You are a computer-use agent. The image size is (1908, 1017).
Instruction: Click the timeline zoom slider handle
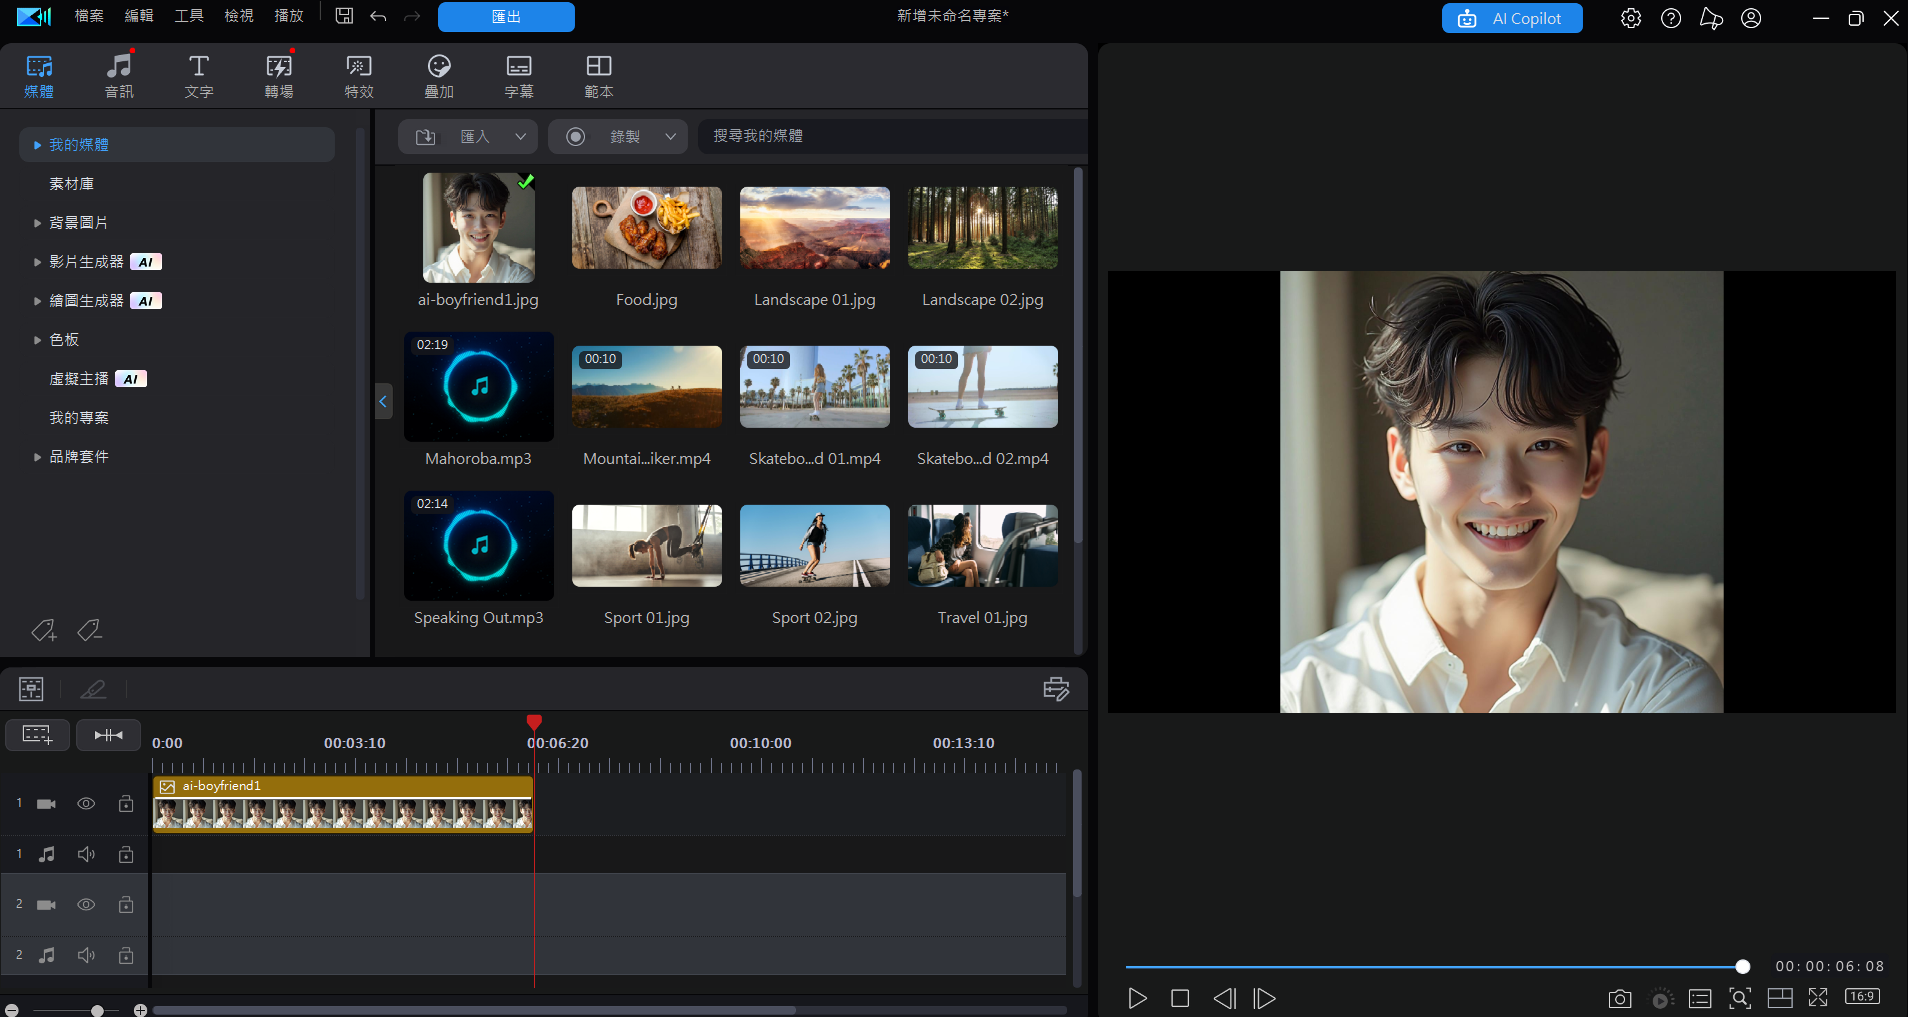tap(97, 1010)
